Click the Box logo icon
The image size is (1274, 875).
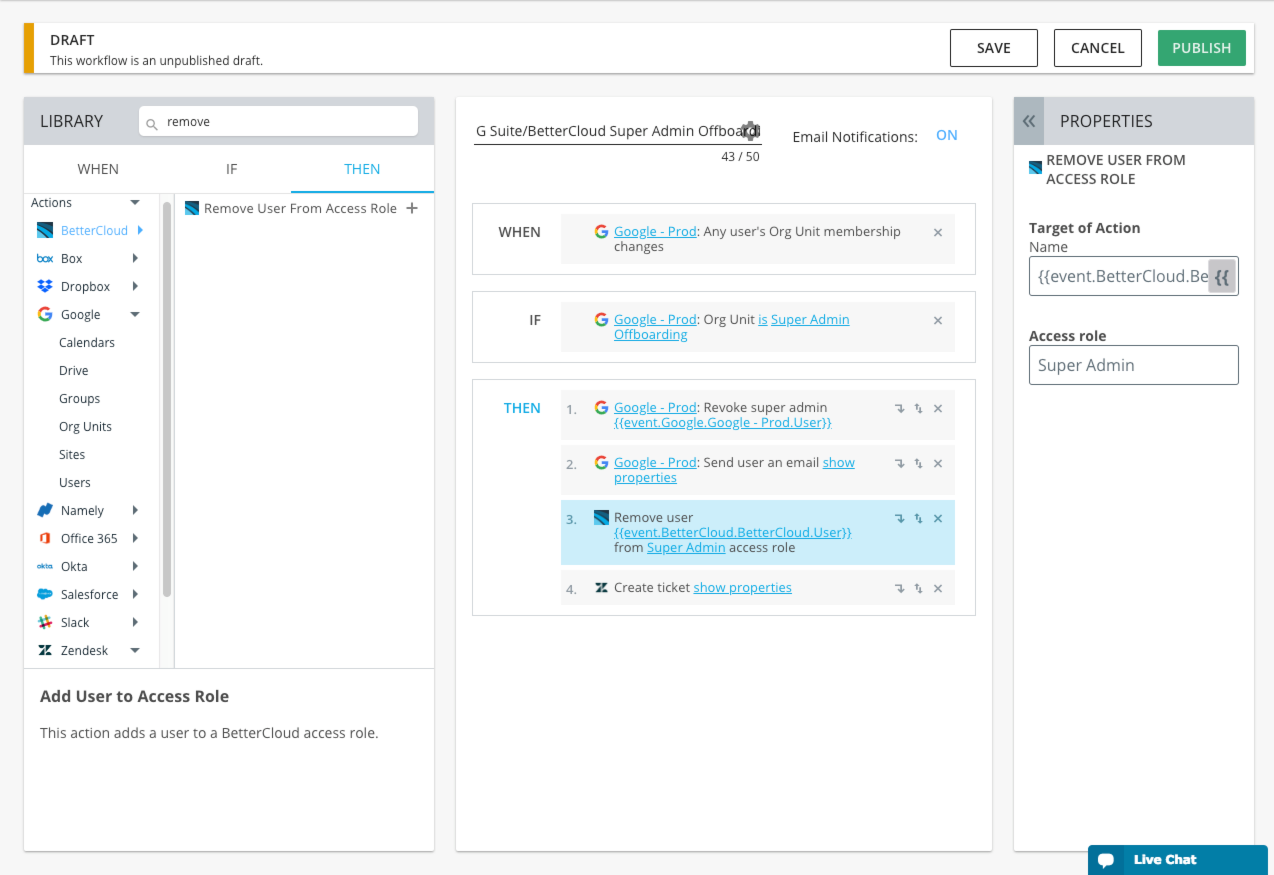click(44, 258)
